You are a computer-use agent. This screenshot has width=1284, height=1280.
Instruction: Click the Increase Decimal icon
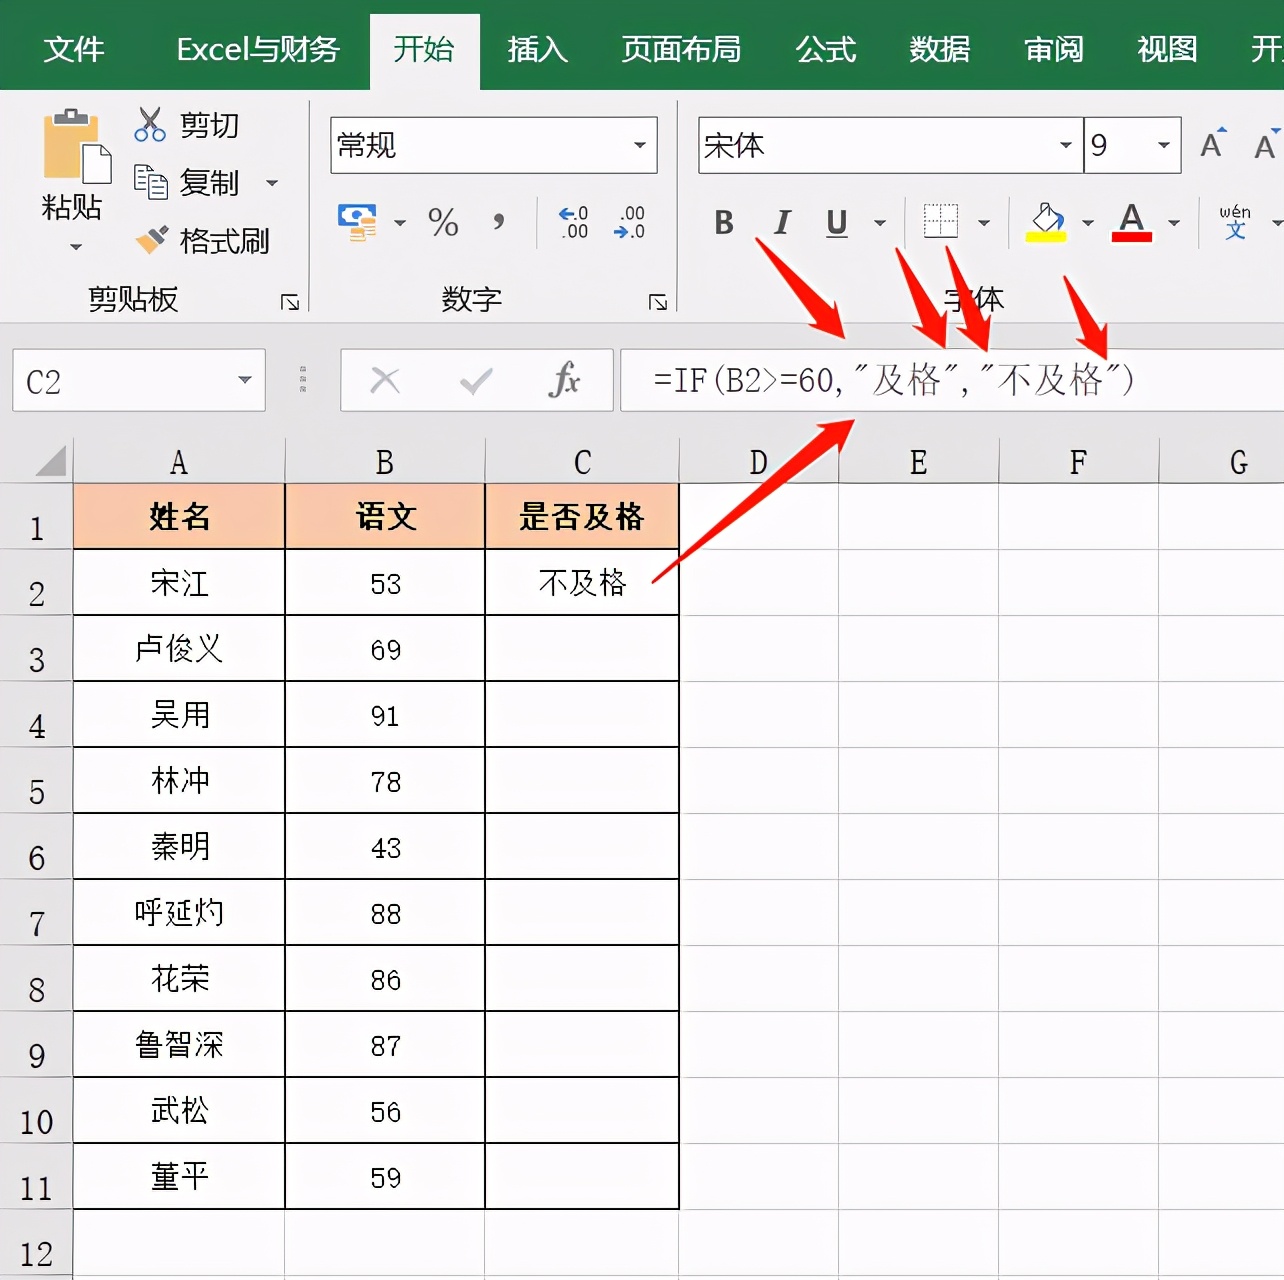[571, 222]
